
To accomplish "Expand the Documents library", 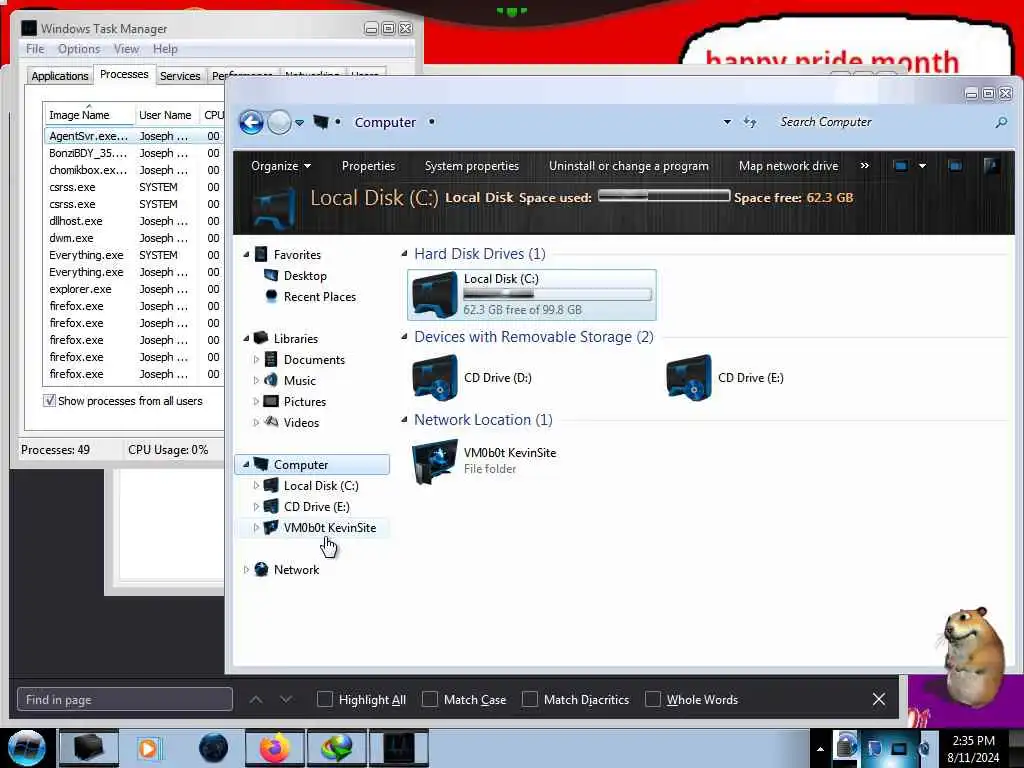I will point(256,360).
